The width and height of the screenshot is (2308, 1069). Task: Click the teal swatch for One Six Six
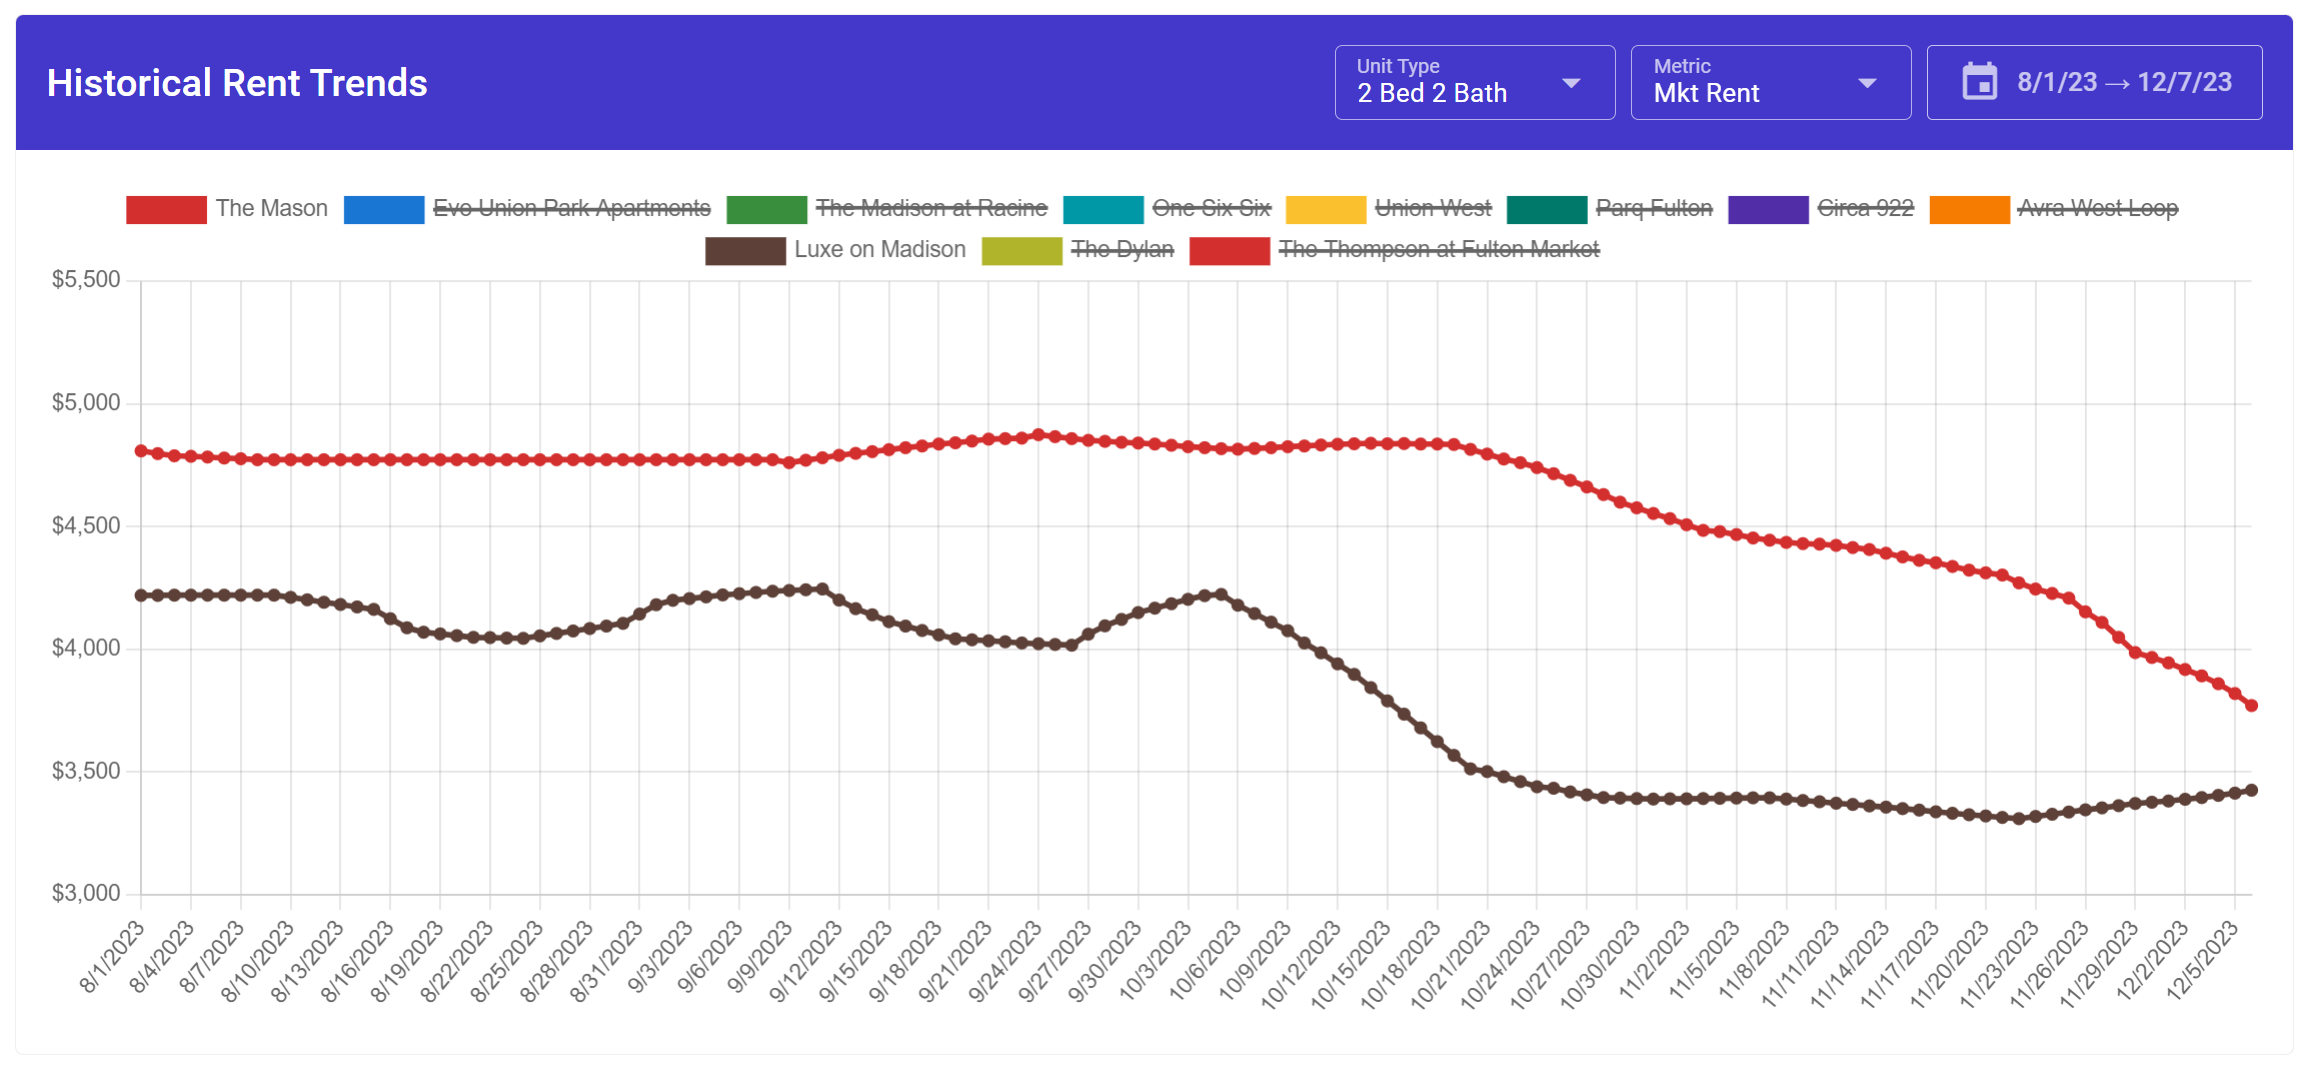tap(1105, 209)
